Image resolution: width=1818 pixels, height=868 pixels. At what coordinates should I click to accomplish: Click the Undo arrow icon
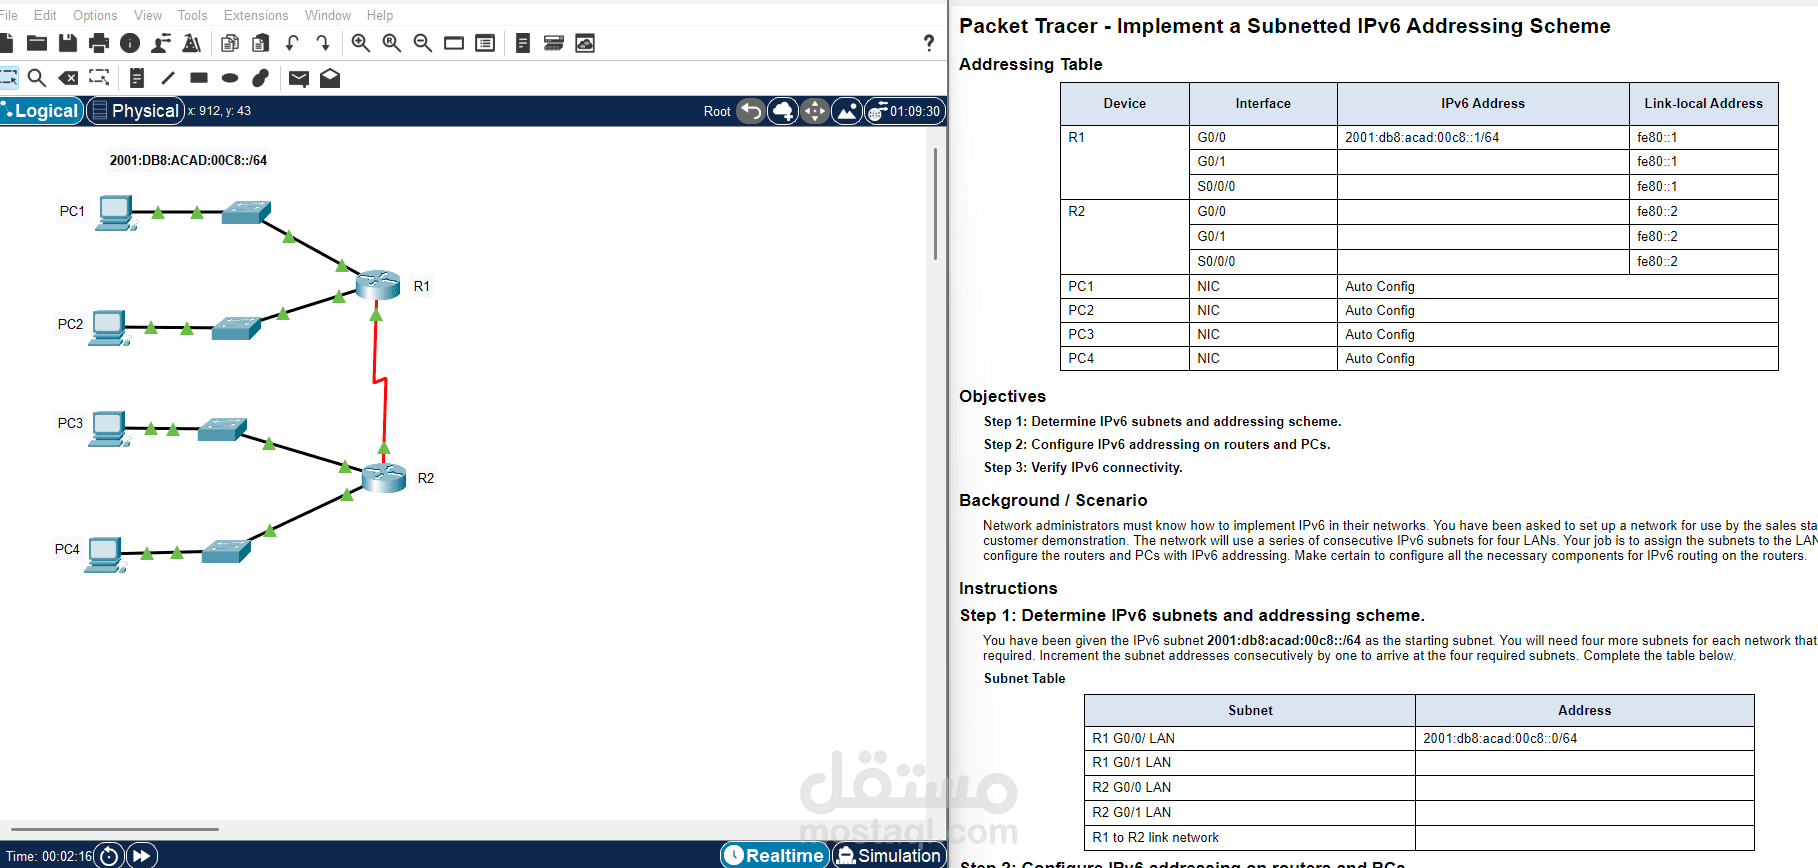pyautogui.click(x=292, y=43)
